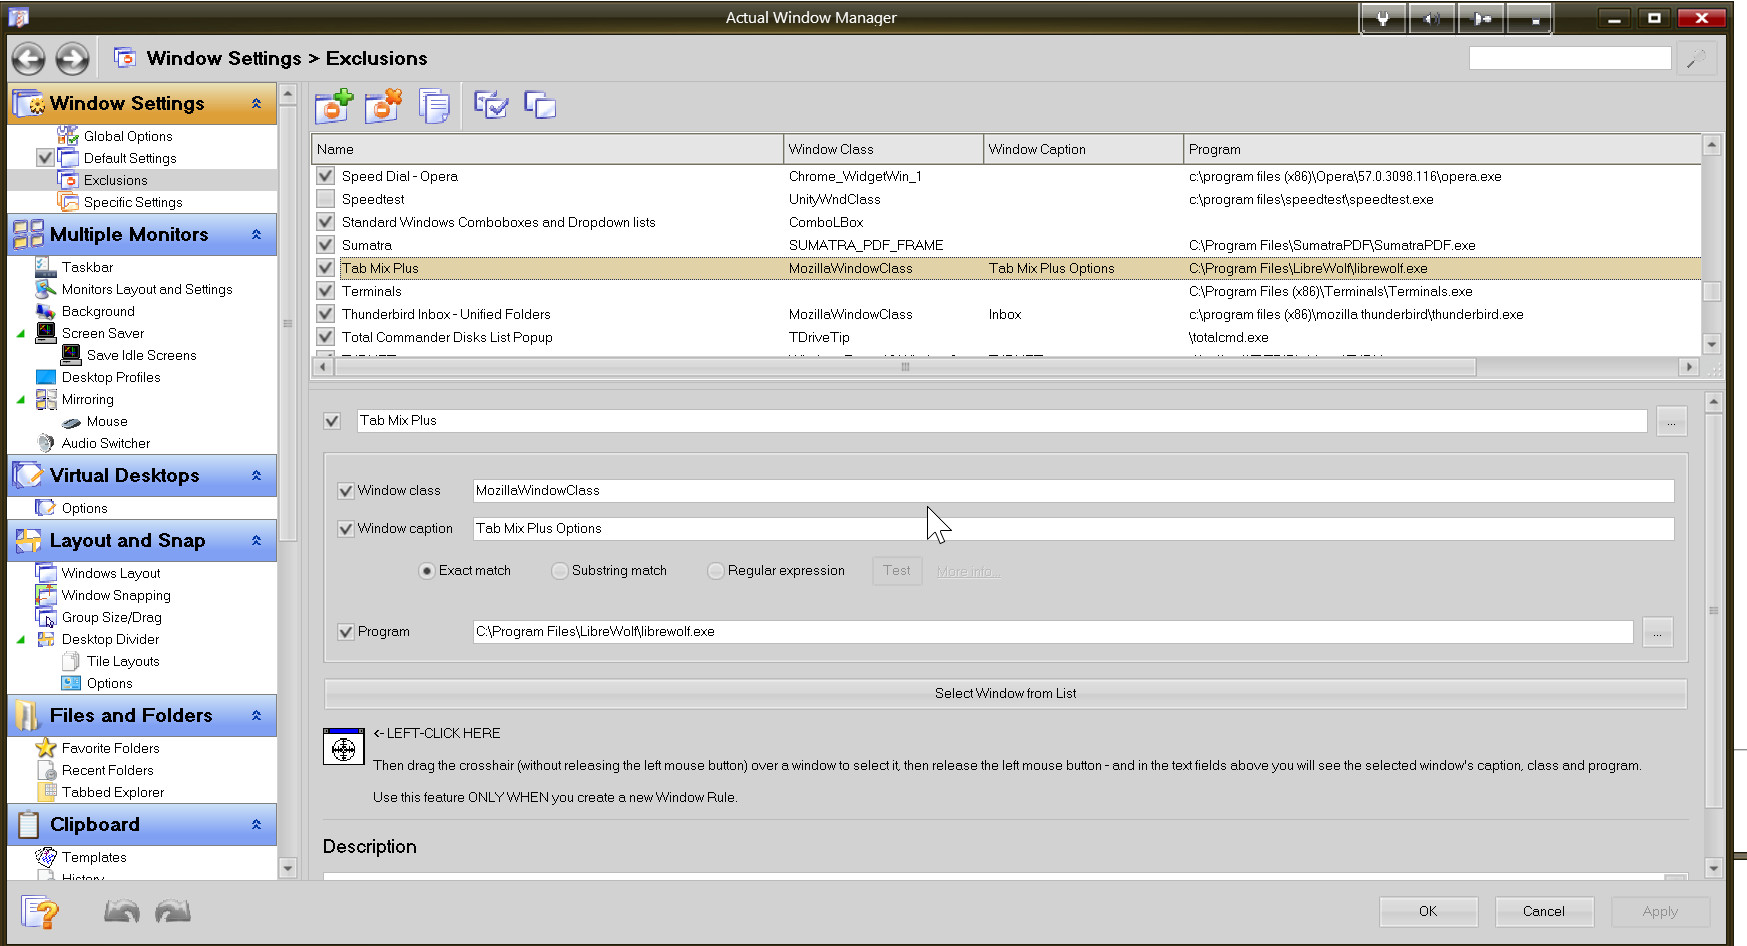Go forward with the right arrow
Screen dimensions: 1747x946
[72, 59]
